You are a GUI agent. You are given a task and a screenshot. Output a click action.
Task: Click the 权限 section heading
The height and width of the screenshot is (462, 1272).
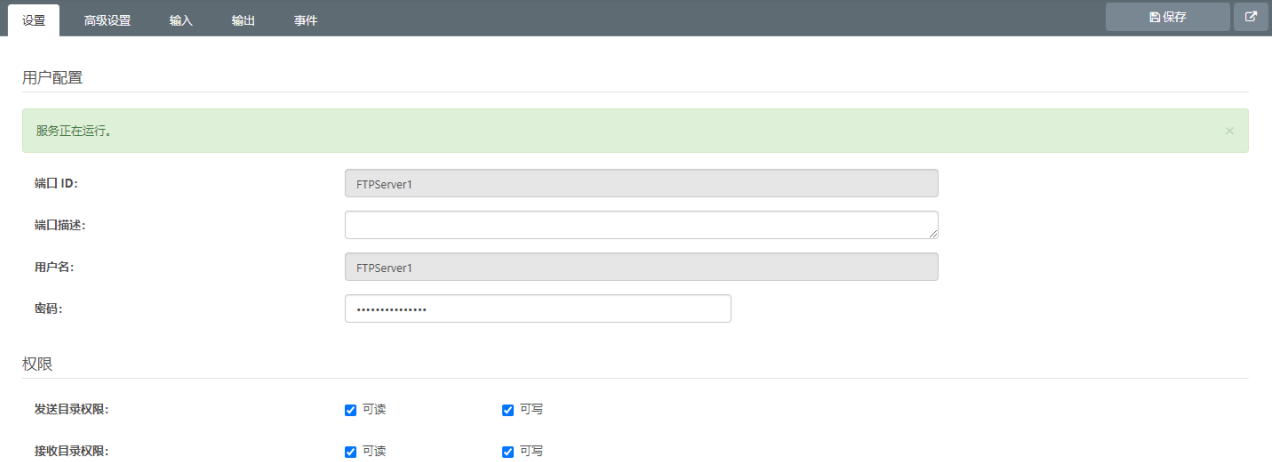click(38, 364)
